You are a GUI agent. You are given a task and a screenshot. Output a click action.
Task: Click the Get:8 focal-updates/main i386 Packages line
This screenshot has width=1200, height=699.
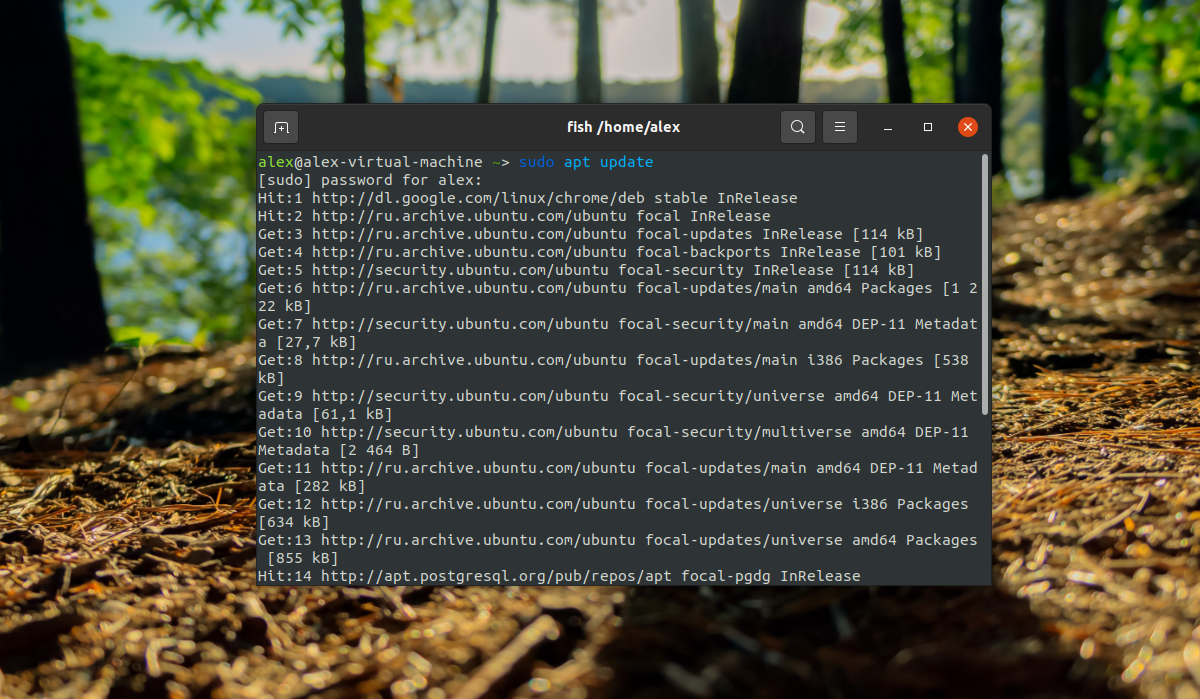(614, 369)
